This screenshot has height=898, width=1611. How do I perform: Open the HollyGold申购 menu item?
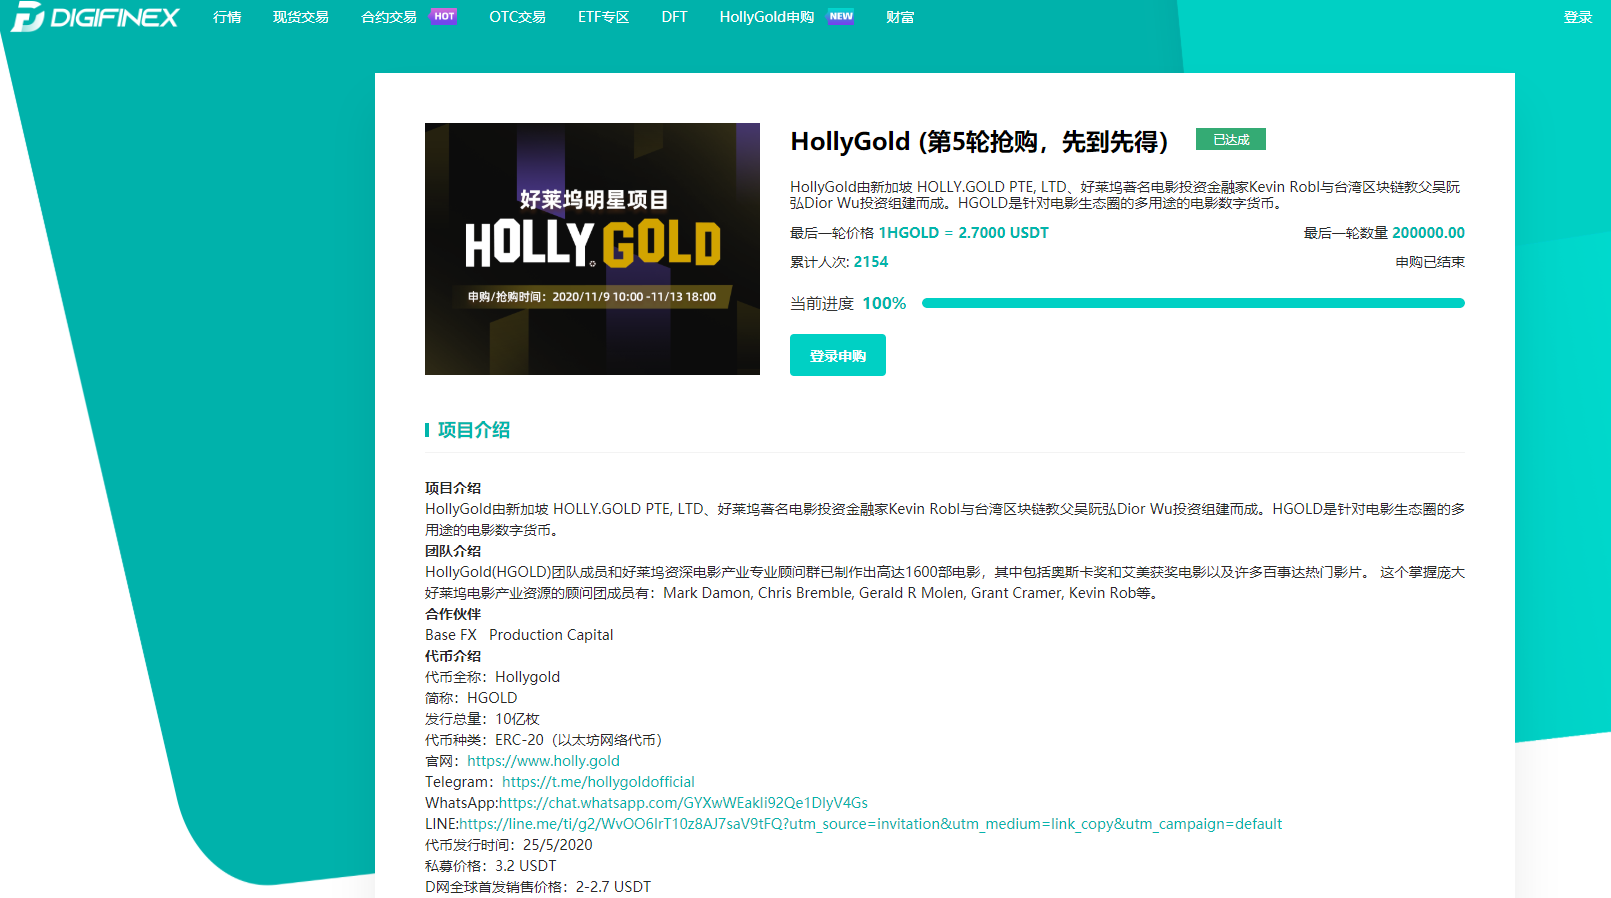(767, 17)
